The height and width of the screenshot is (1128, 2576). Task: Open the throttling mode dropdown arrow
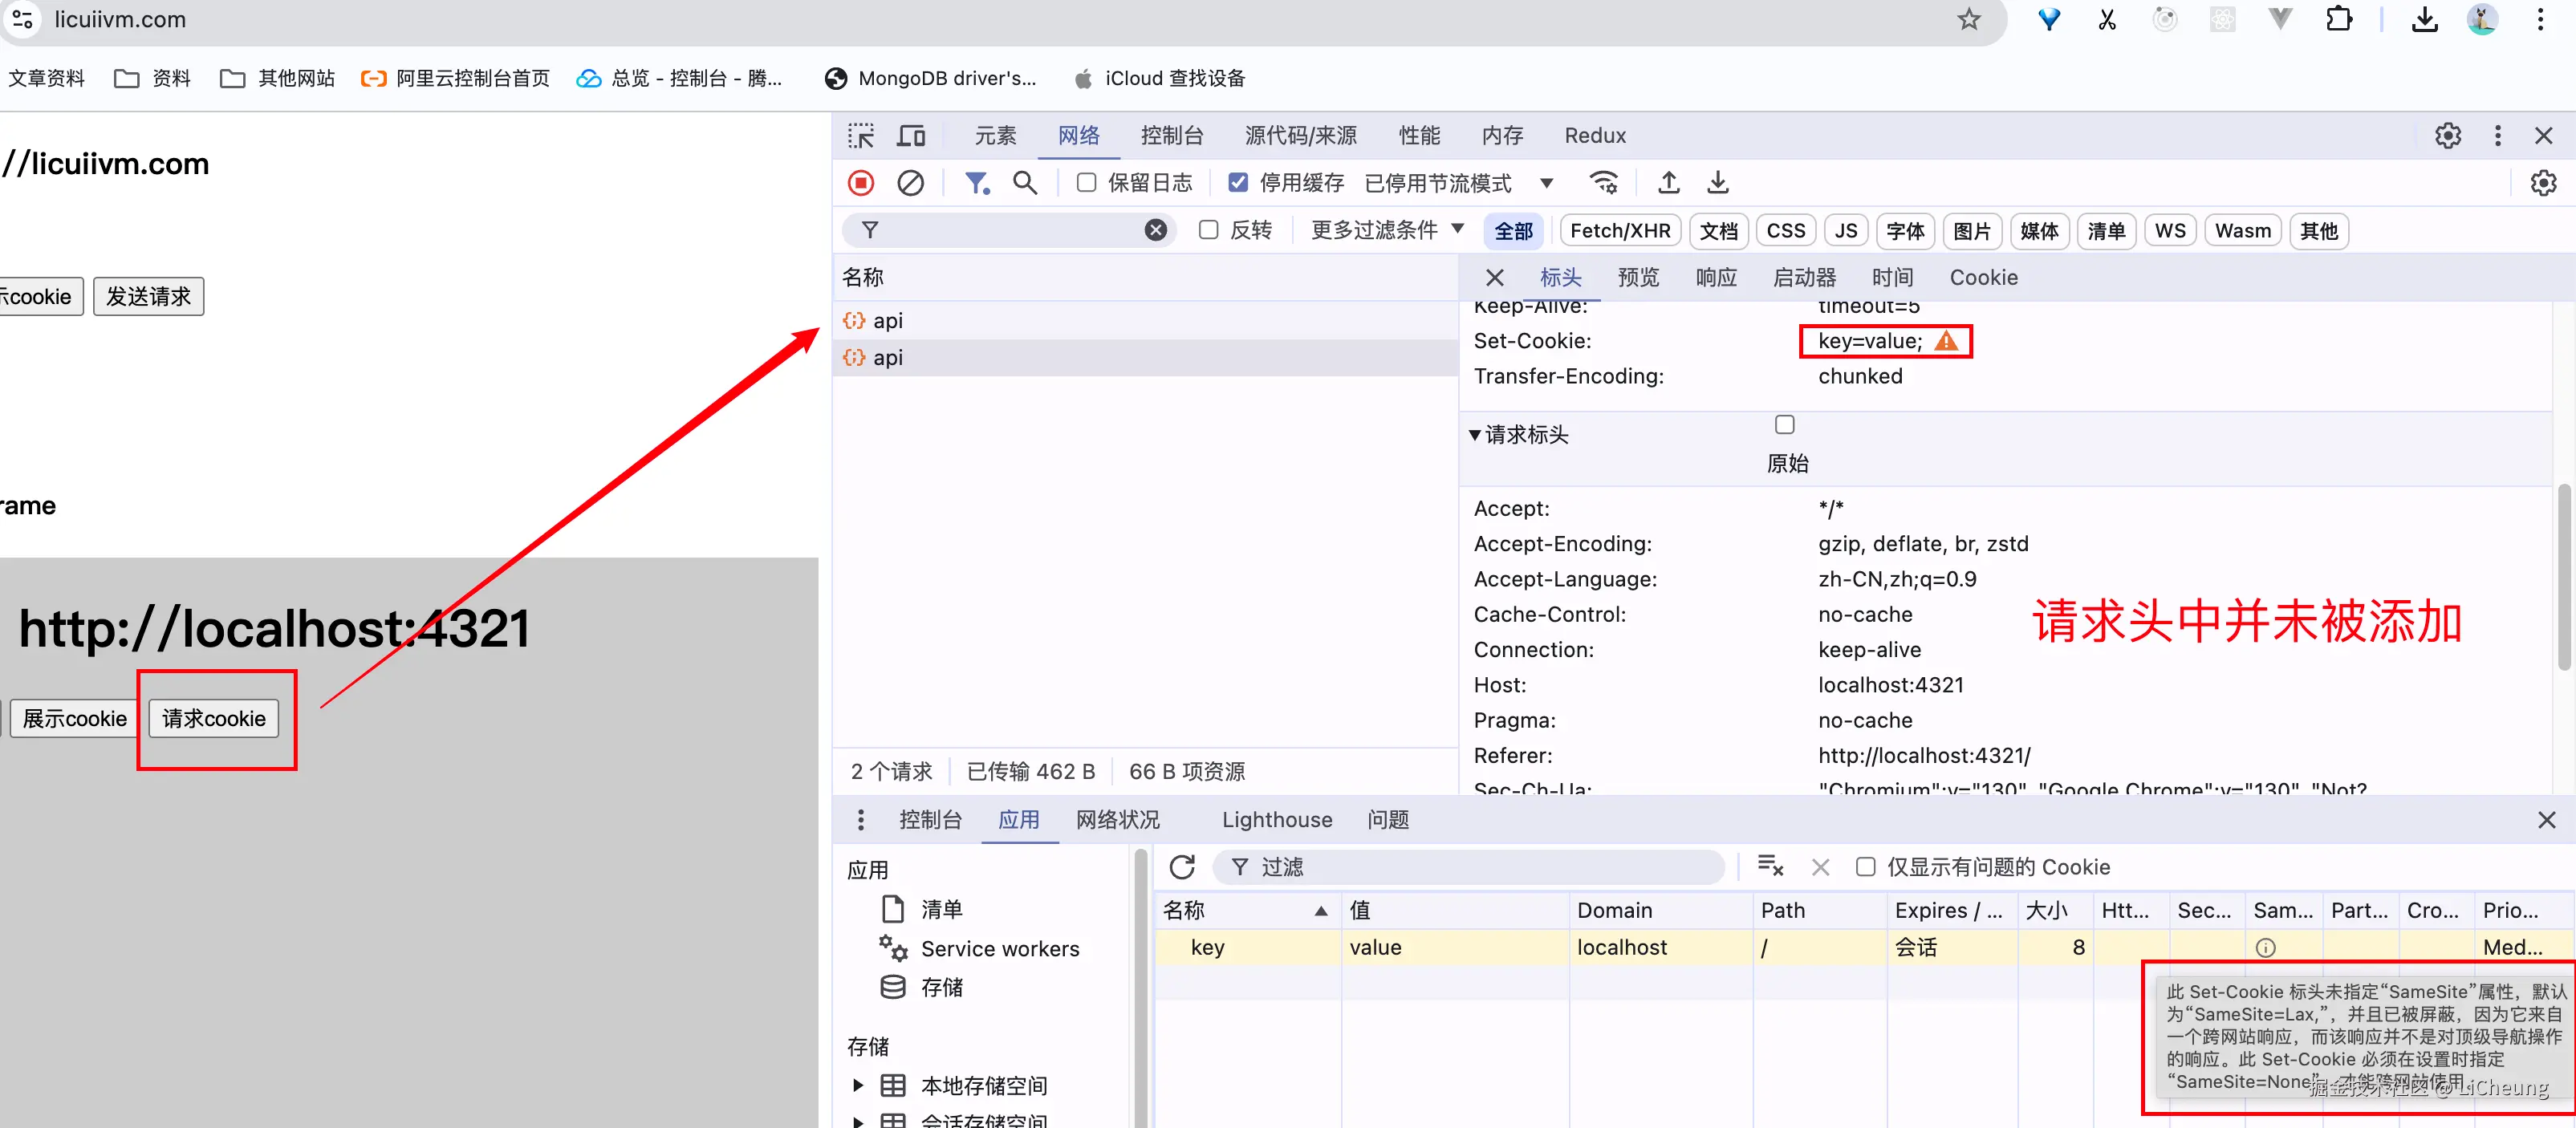click(1547, 183)
